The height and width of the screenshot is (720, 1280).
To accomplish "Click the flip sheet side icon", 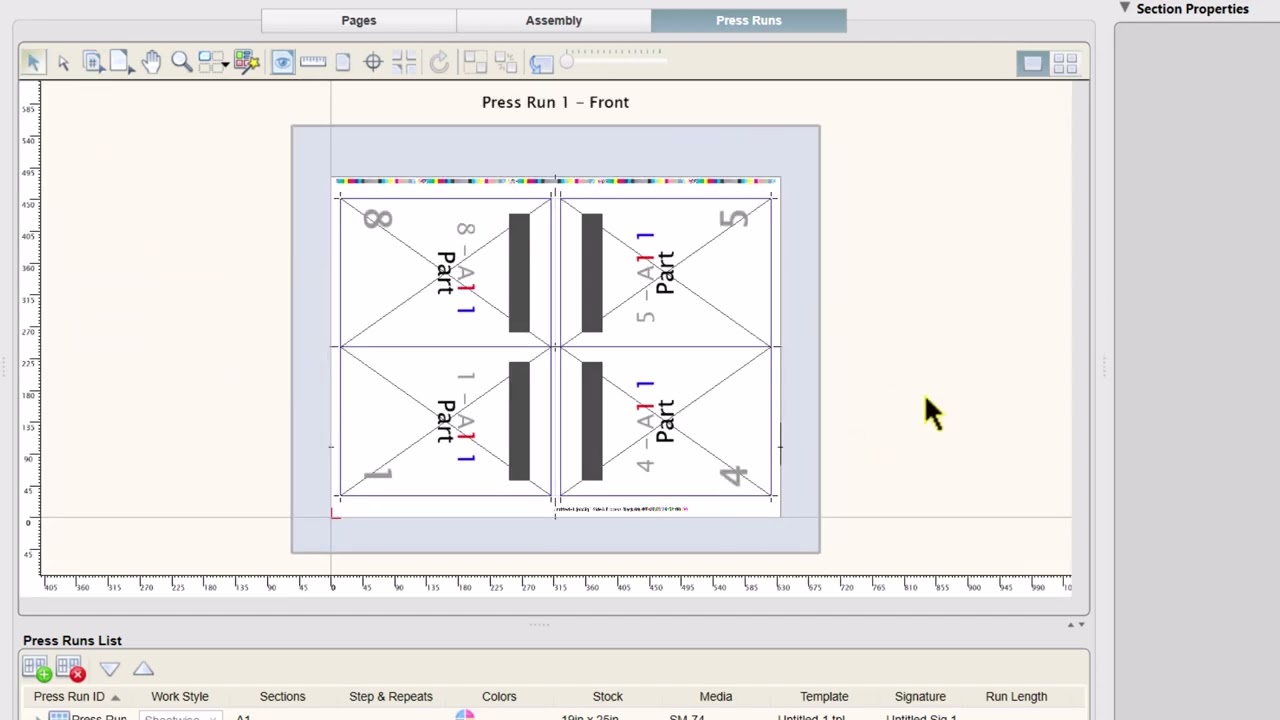I will coord(541,63).
